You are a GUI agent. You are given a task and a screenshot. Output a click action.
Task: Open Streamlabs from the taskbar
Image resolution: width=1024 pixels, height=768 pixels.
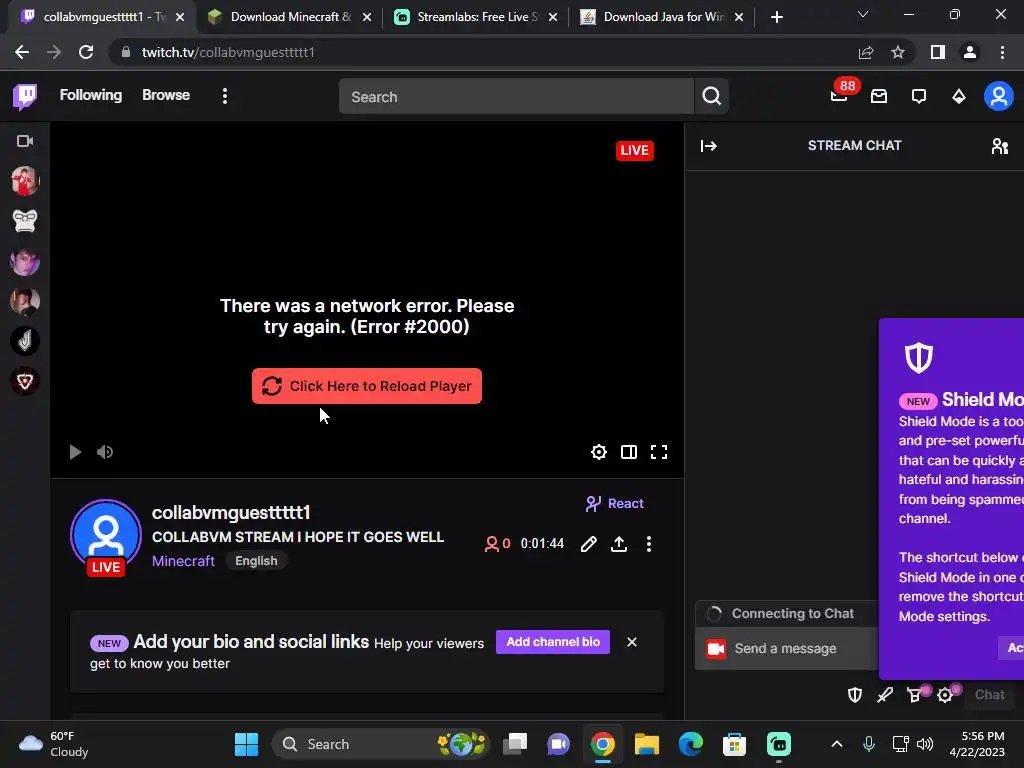(x=778, y=744)
